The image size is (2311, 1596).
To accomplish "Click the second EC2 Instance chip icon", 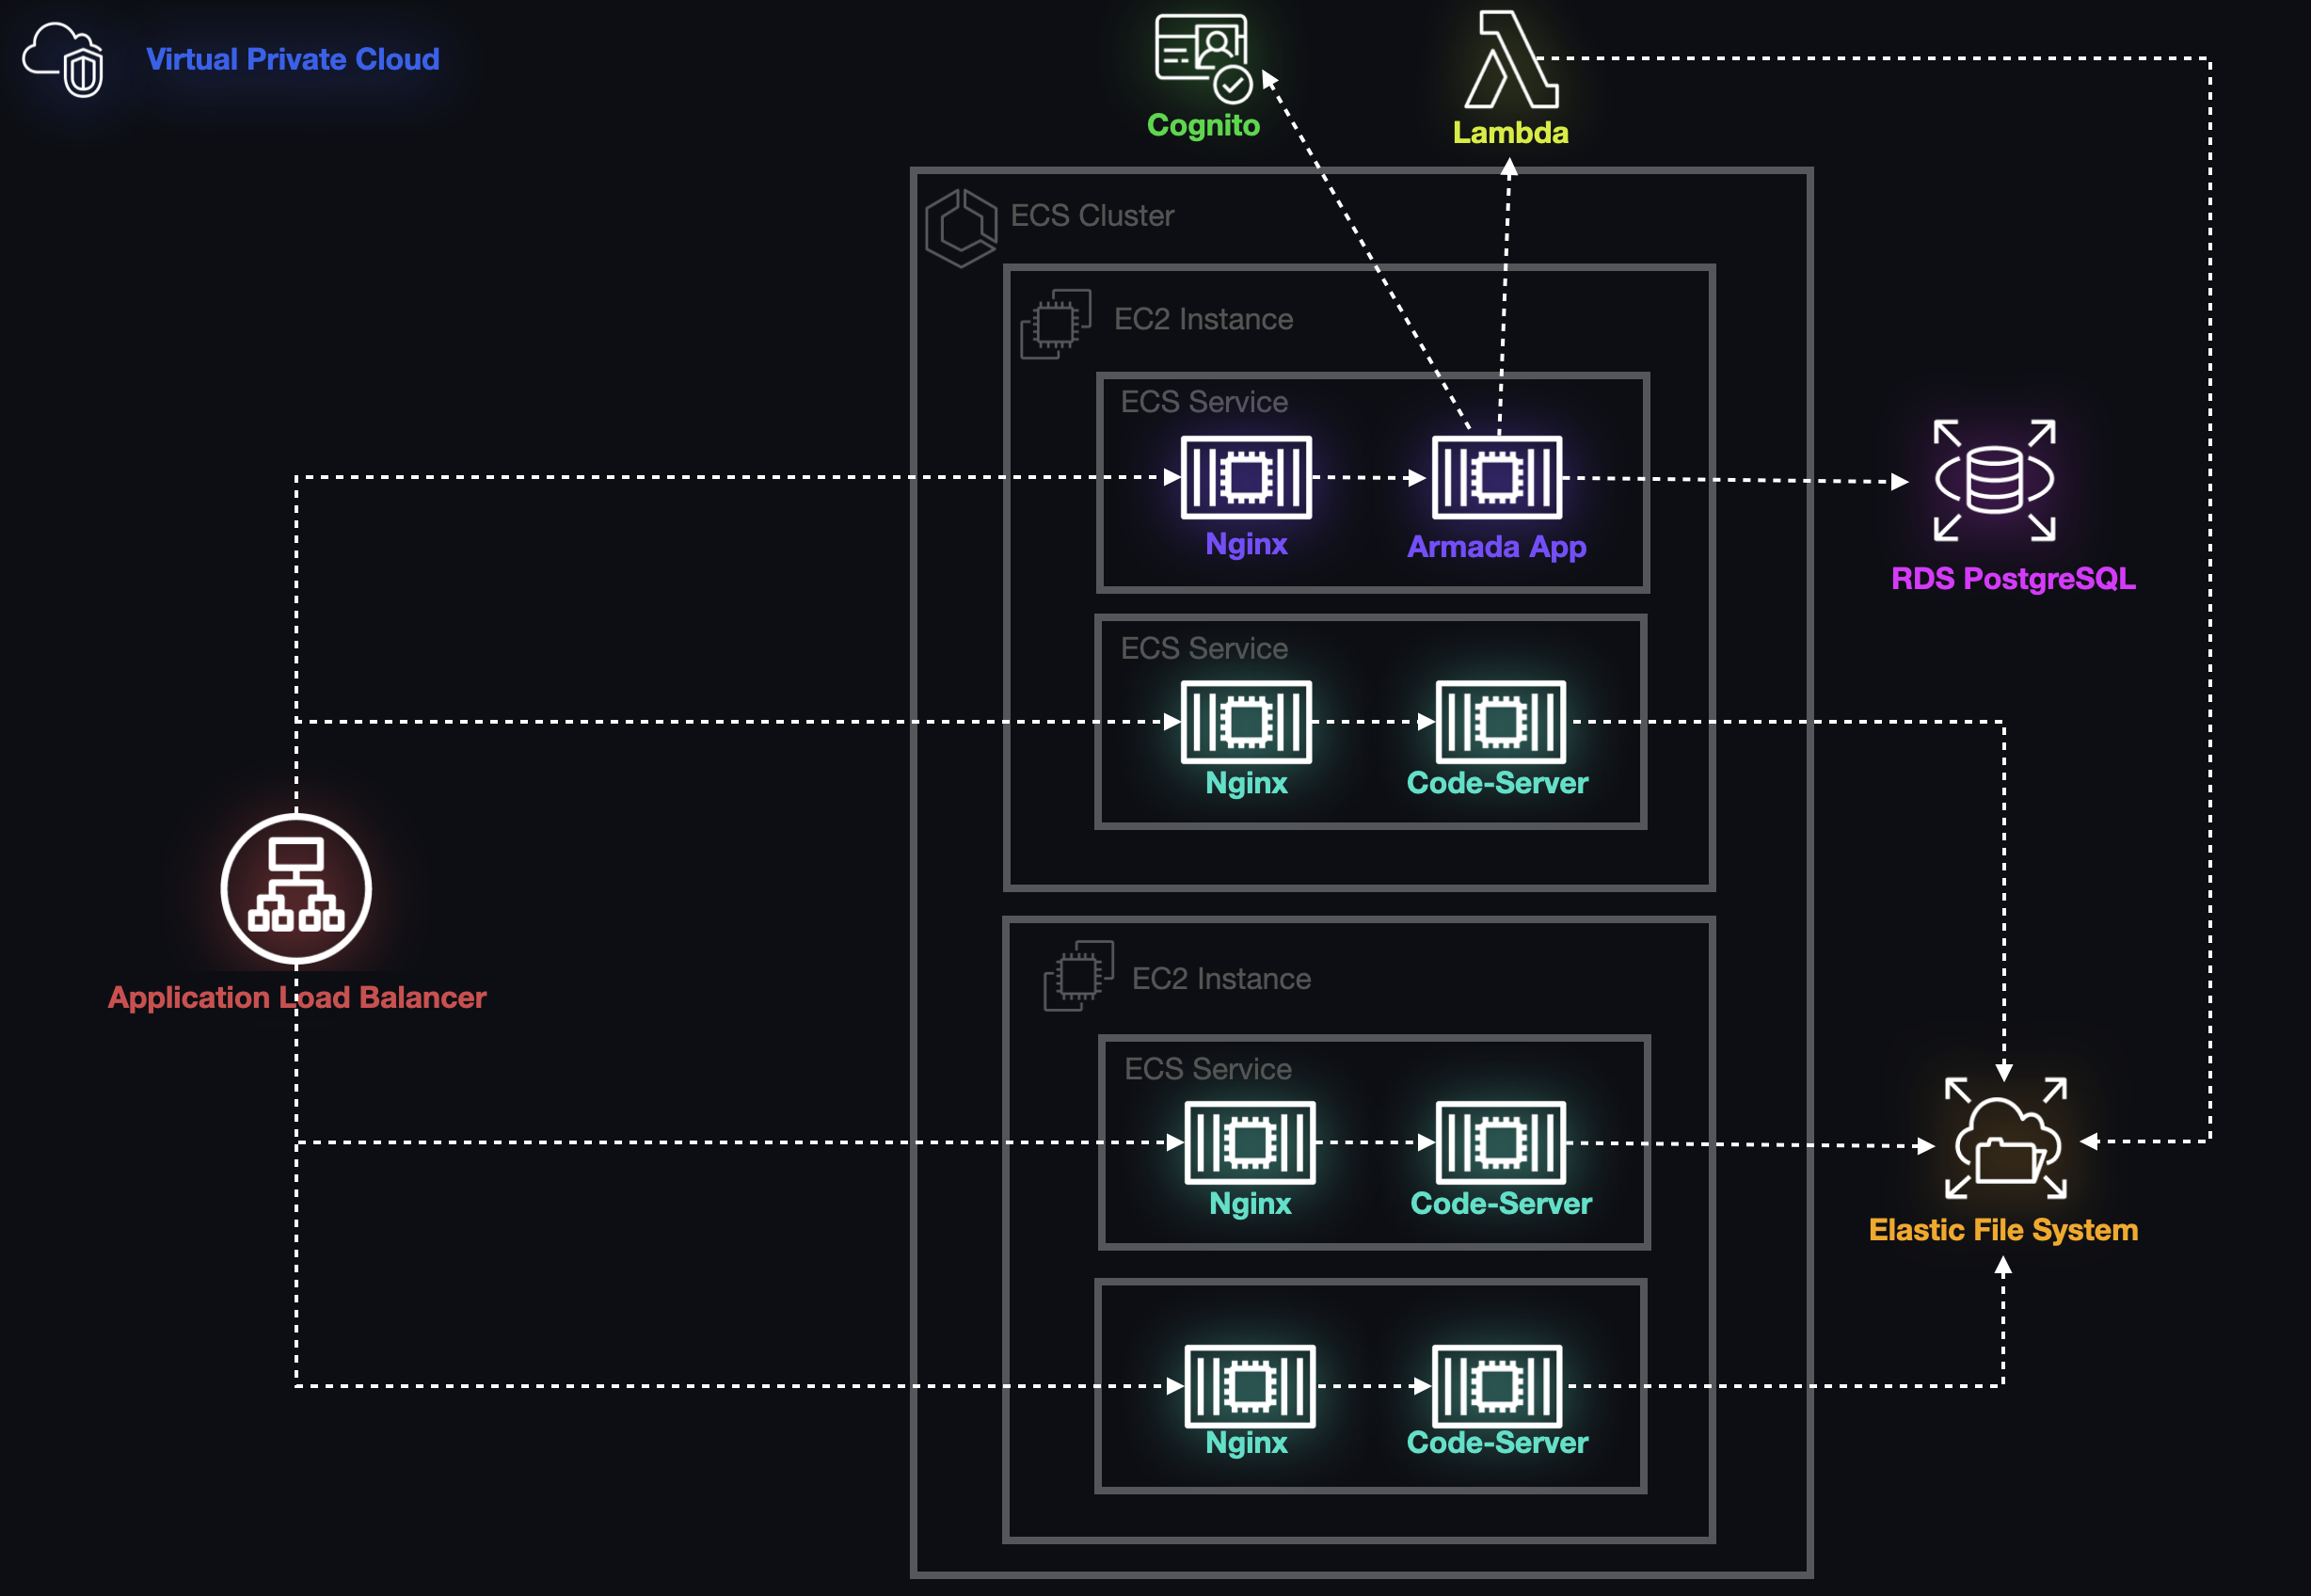I will [x=1079, y=976].
